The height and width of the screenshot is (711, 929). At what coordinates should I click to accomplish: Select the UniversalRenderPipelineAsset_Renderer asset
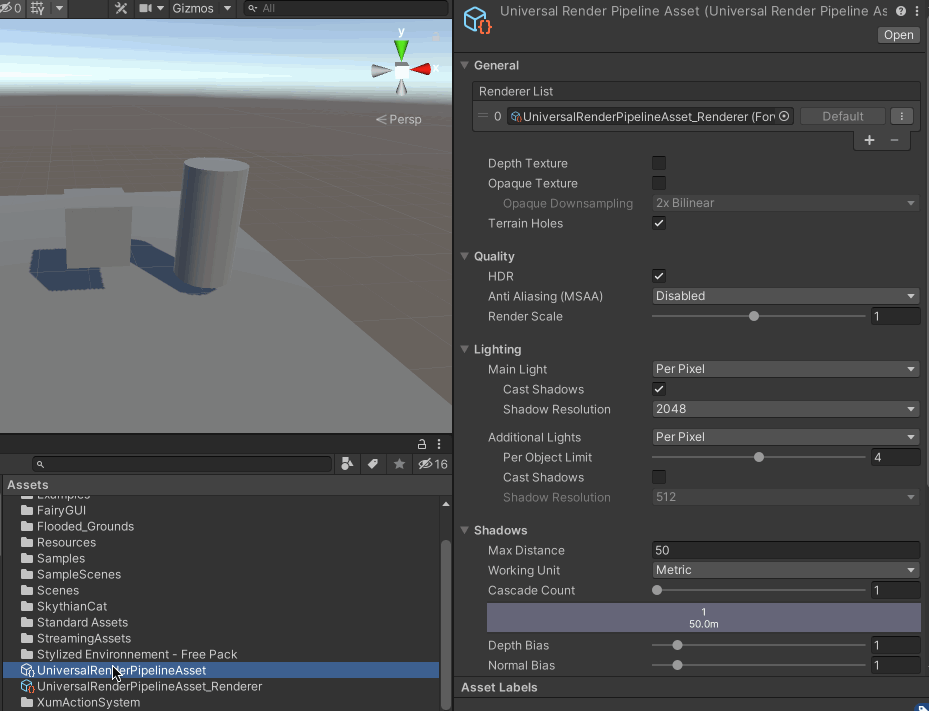pyautogui.click(x=149, y=686)
